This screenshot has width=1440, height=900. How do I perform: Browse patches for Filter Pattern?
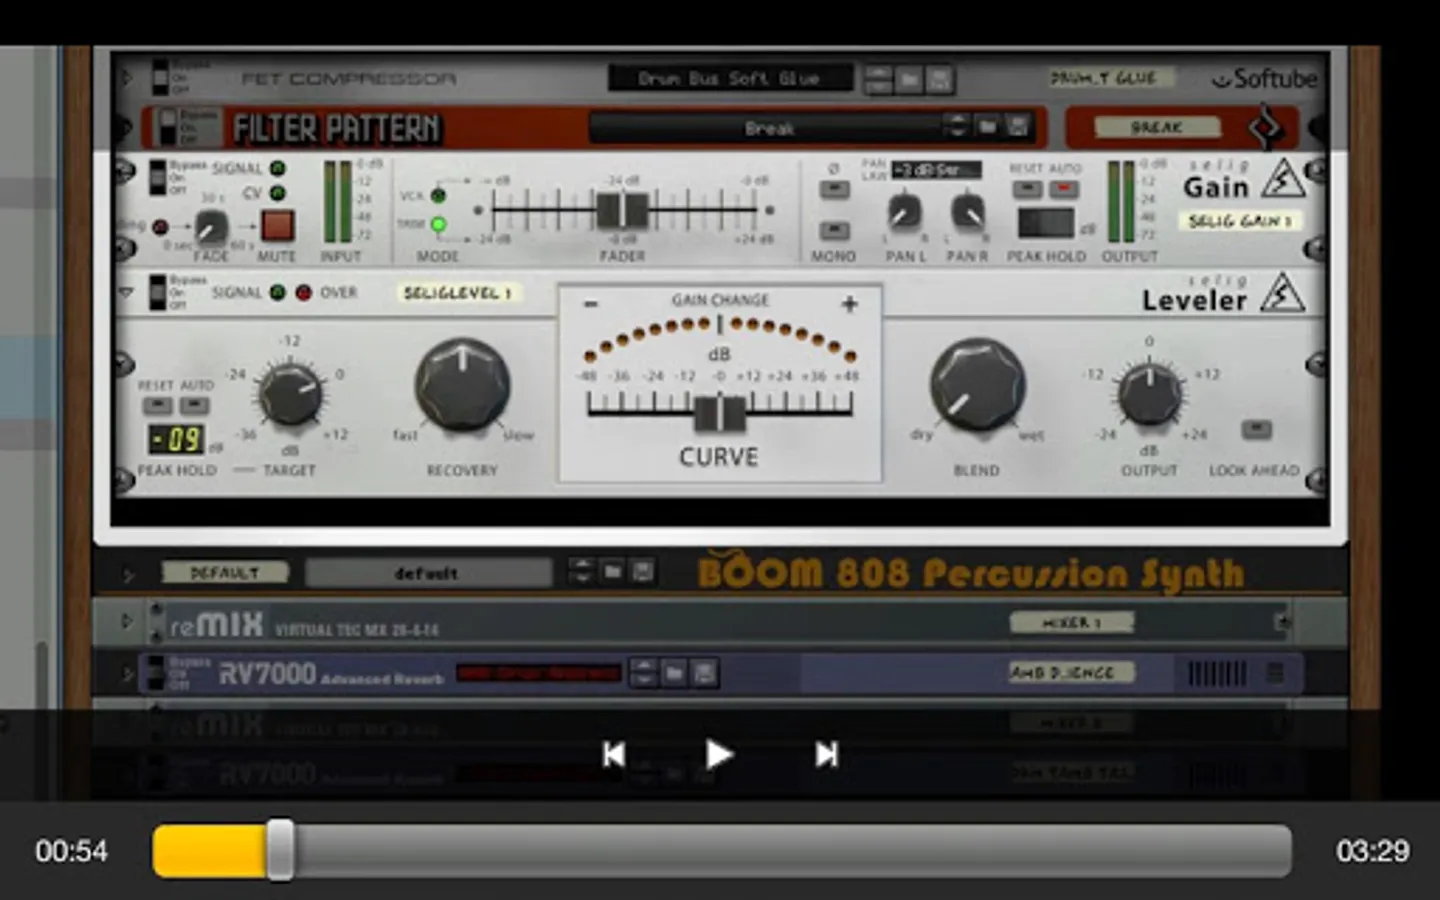[988, 127]
